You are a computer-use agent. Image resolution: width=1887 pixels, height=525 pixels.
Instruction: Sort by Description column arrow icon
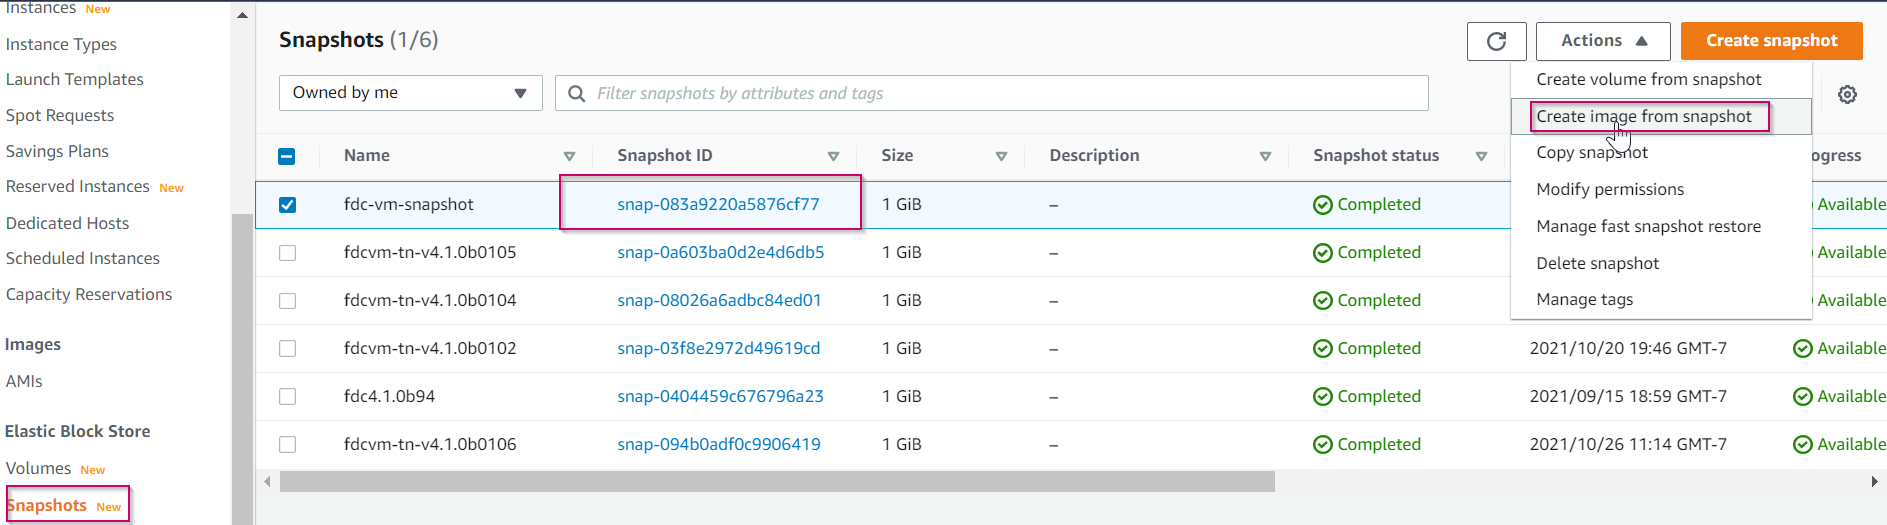[1265, 156]
